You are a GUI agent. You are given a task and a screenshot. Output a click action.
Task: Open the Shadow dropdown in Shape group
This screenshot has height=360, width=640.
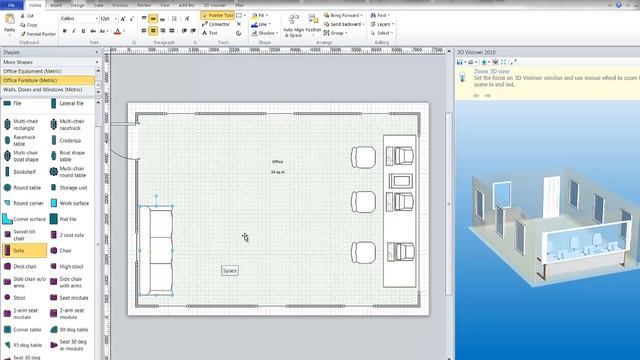[x=264, y=33]
